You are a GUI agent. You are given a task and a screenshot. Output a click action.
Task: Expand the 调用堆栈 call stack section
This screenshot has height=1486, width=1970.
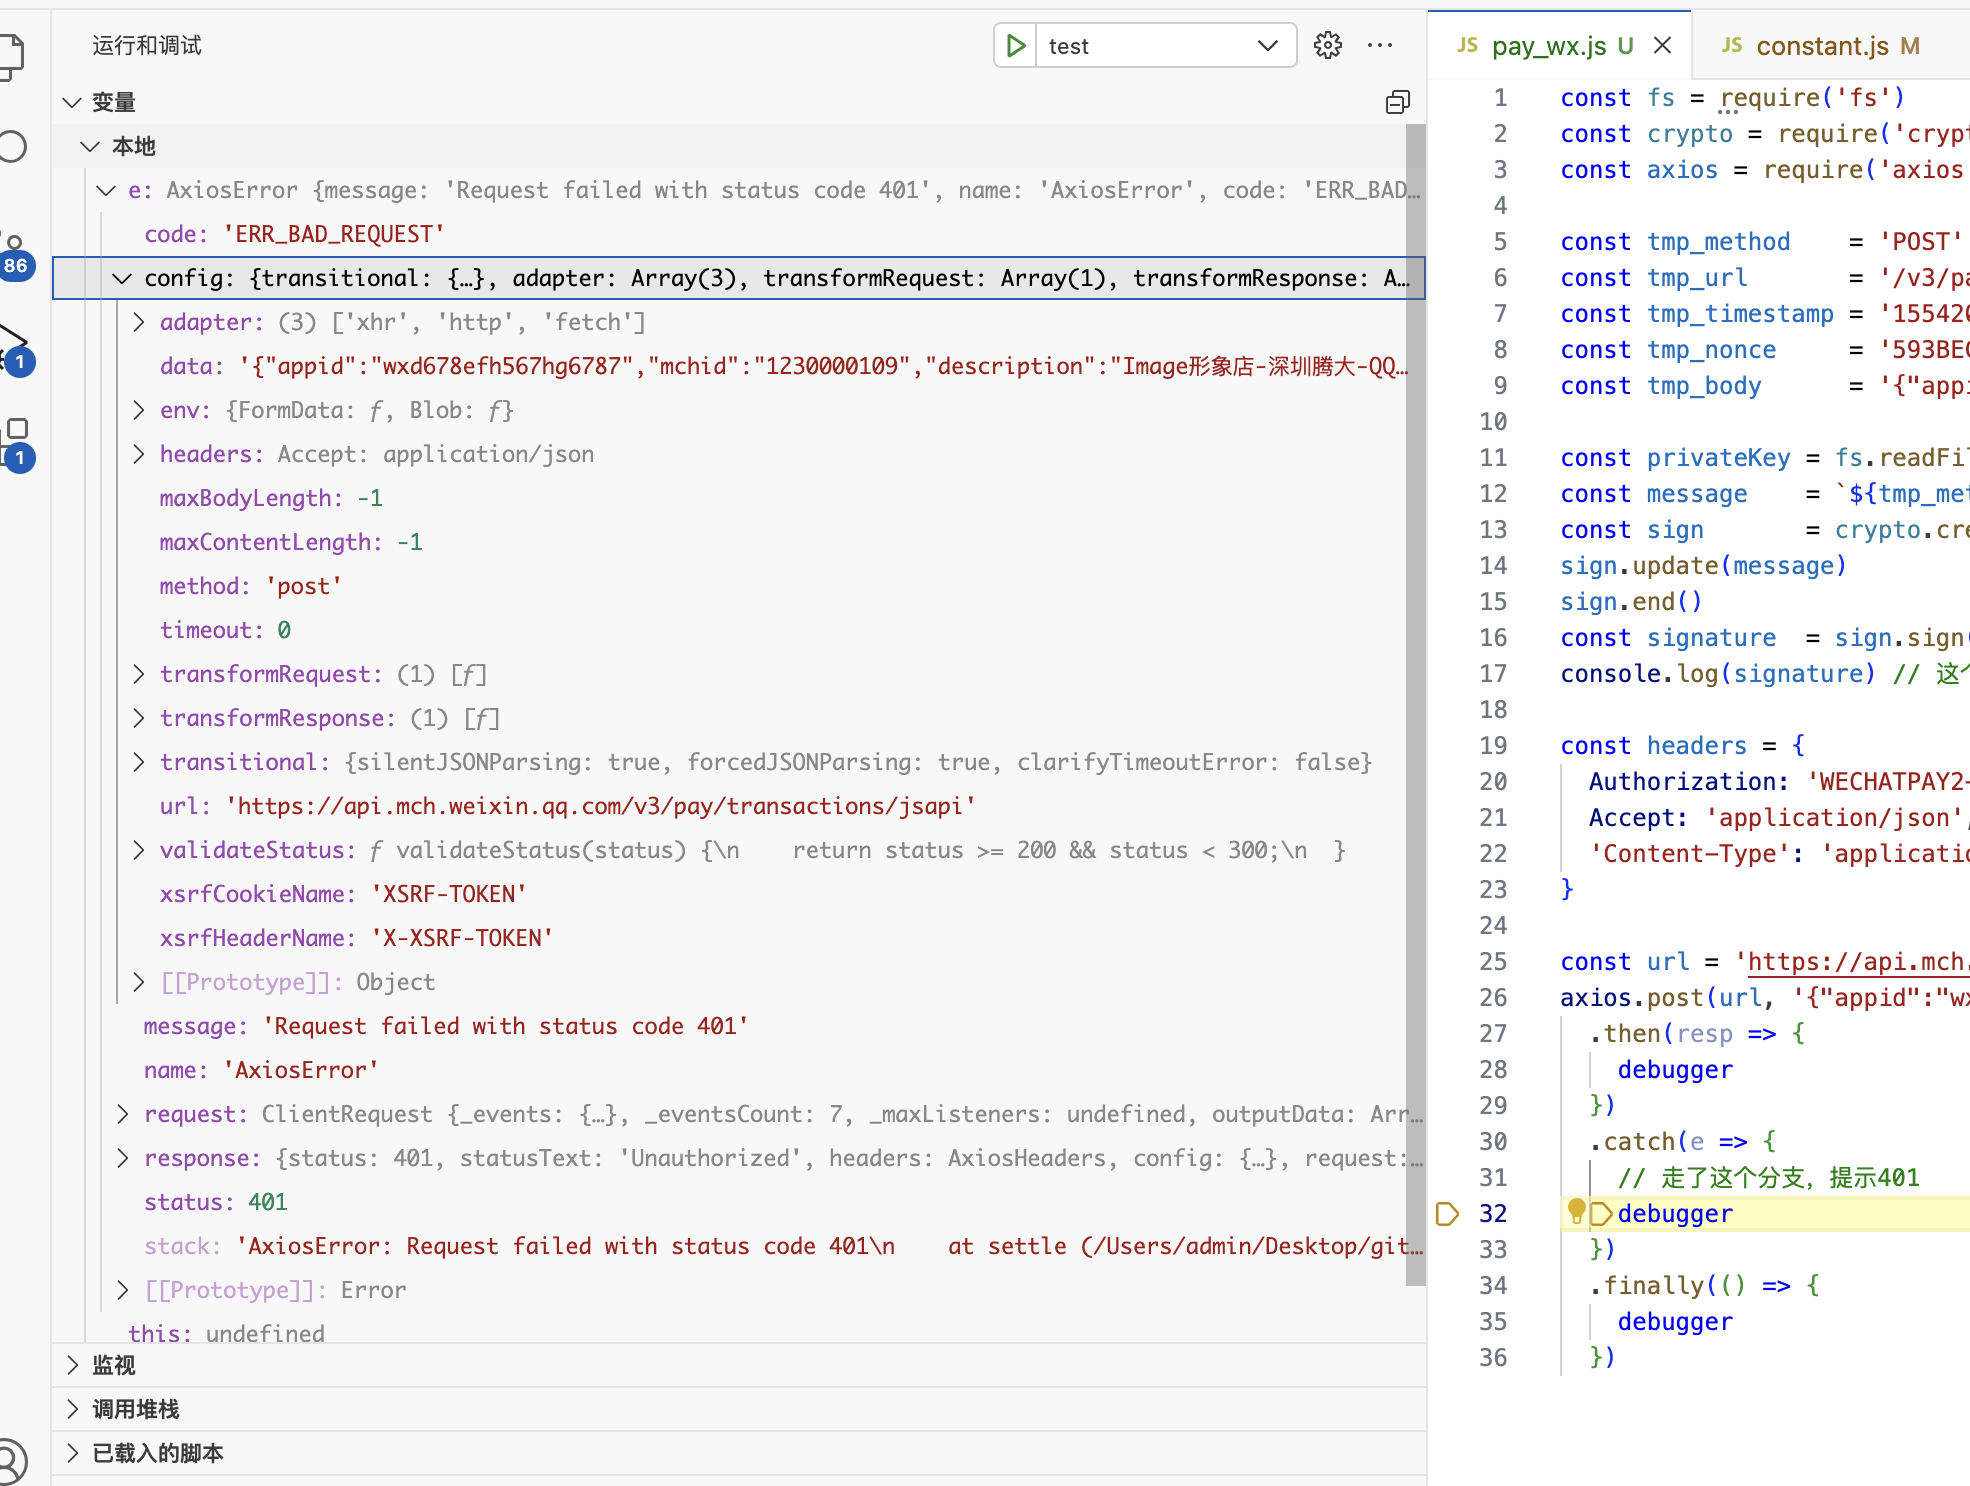136,1409
